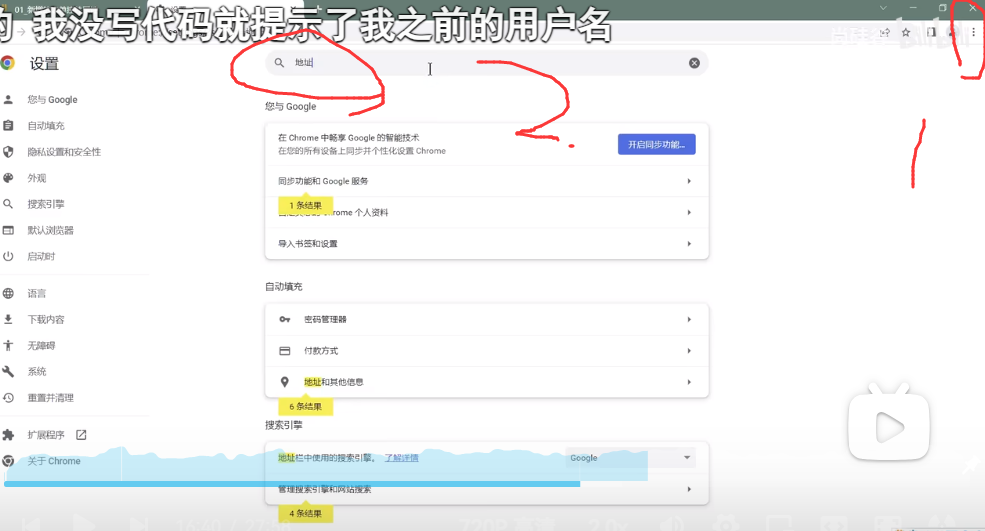This screenshot has width=985, height=531.
Task: Open 扩展程序 extensions link
Action: pyautogui.click(x=46, y=435)
